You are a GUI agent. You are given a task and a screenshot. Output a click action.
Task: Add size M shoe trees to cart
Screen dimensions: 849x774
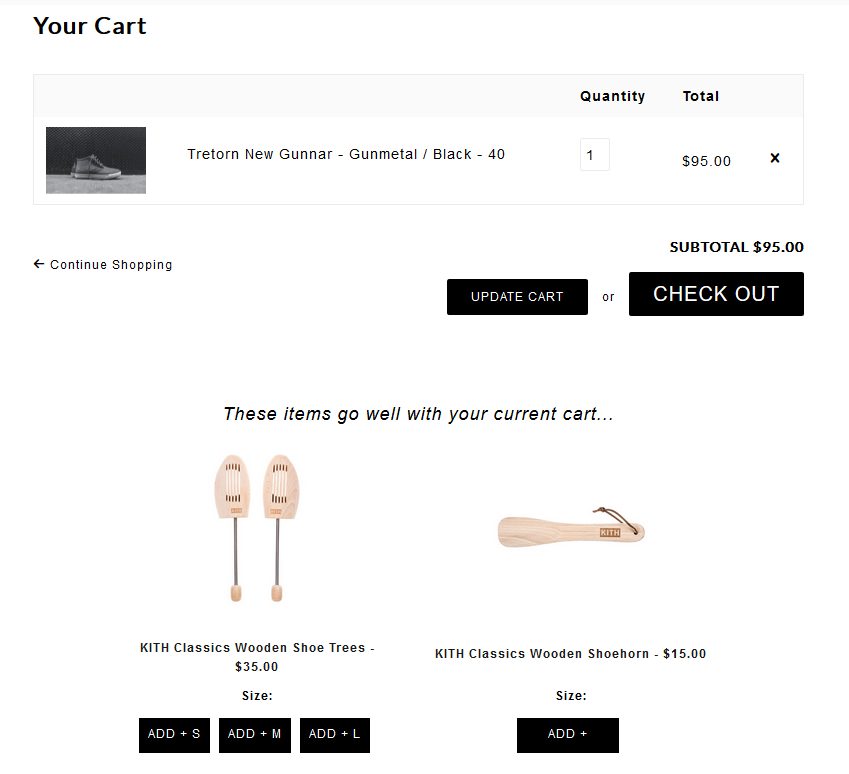(x=255, y=734)
